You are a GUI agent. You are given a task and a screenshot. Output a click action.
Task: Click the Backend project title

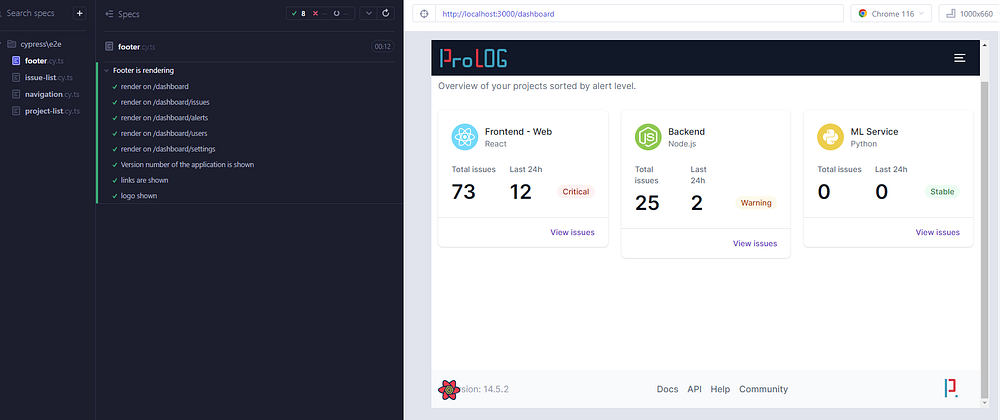[686, 131]
